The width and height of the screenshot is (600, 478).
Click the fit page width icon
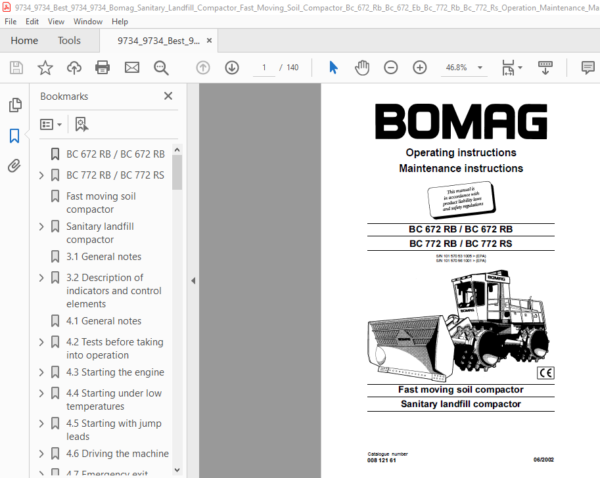508,68
